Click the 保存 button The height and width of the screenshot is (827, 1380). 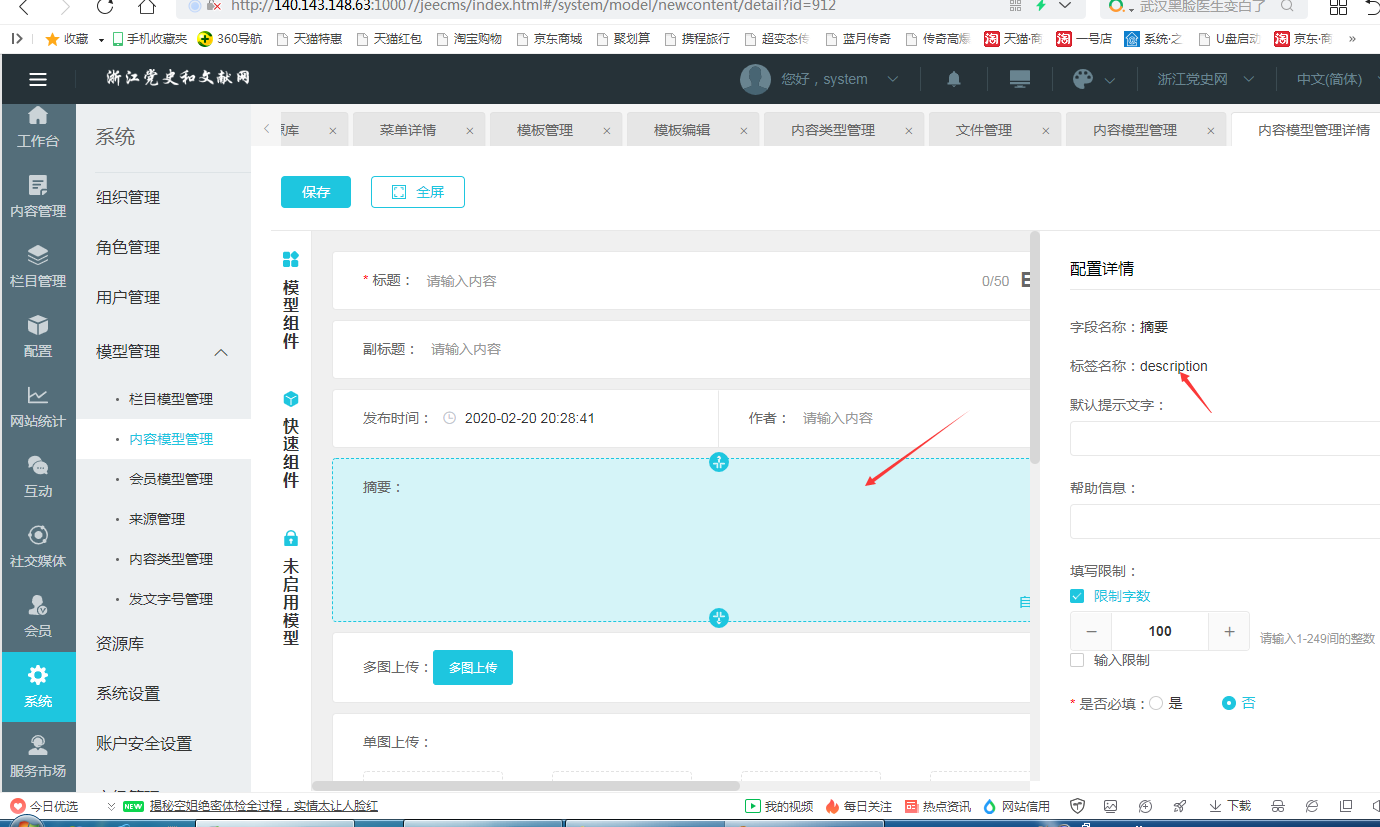316,192
